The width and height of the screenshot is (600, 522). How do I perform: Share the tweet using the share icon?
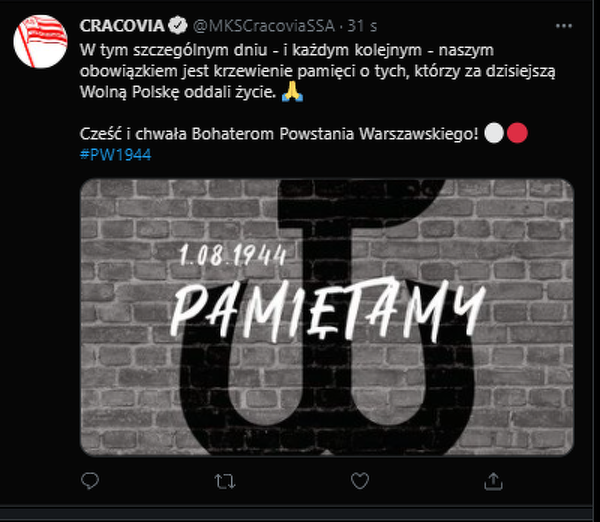(x=493, y=481)
